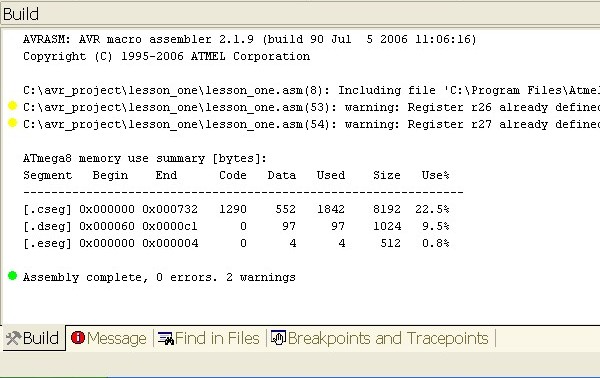Click the [.cseg] memory segment row
Viewport: 600px width, 378px height.
click(236, 209)
